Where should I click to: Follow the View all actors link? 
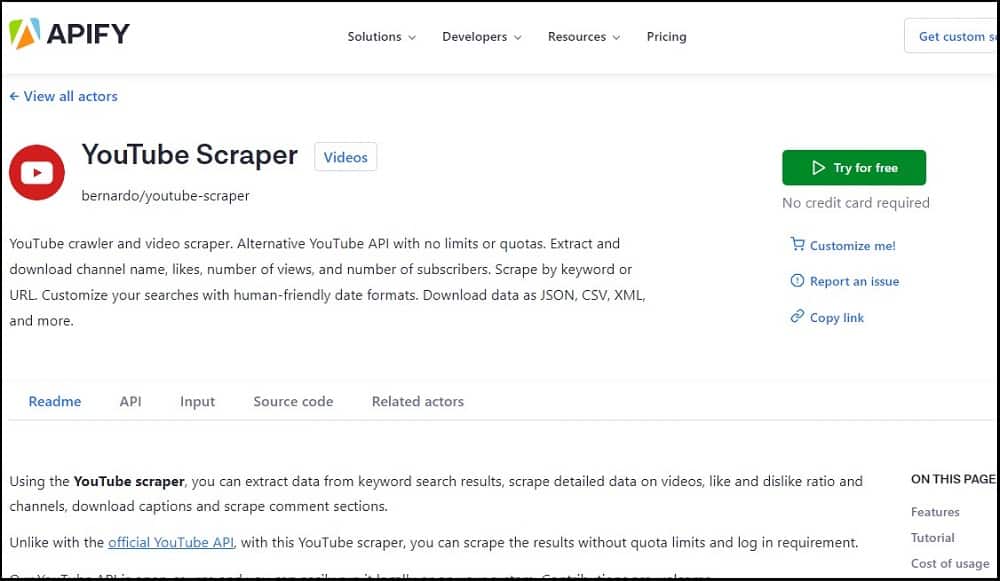point(63,96)
